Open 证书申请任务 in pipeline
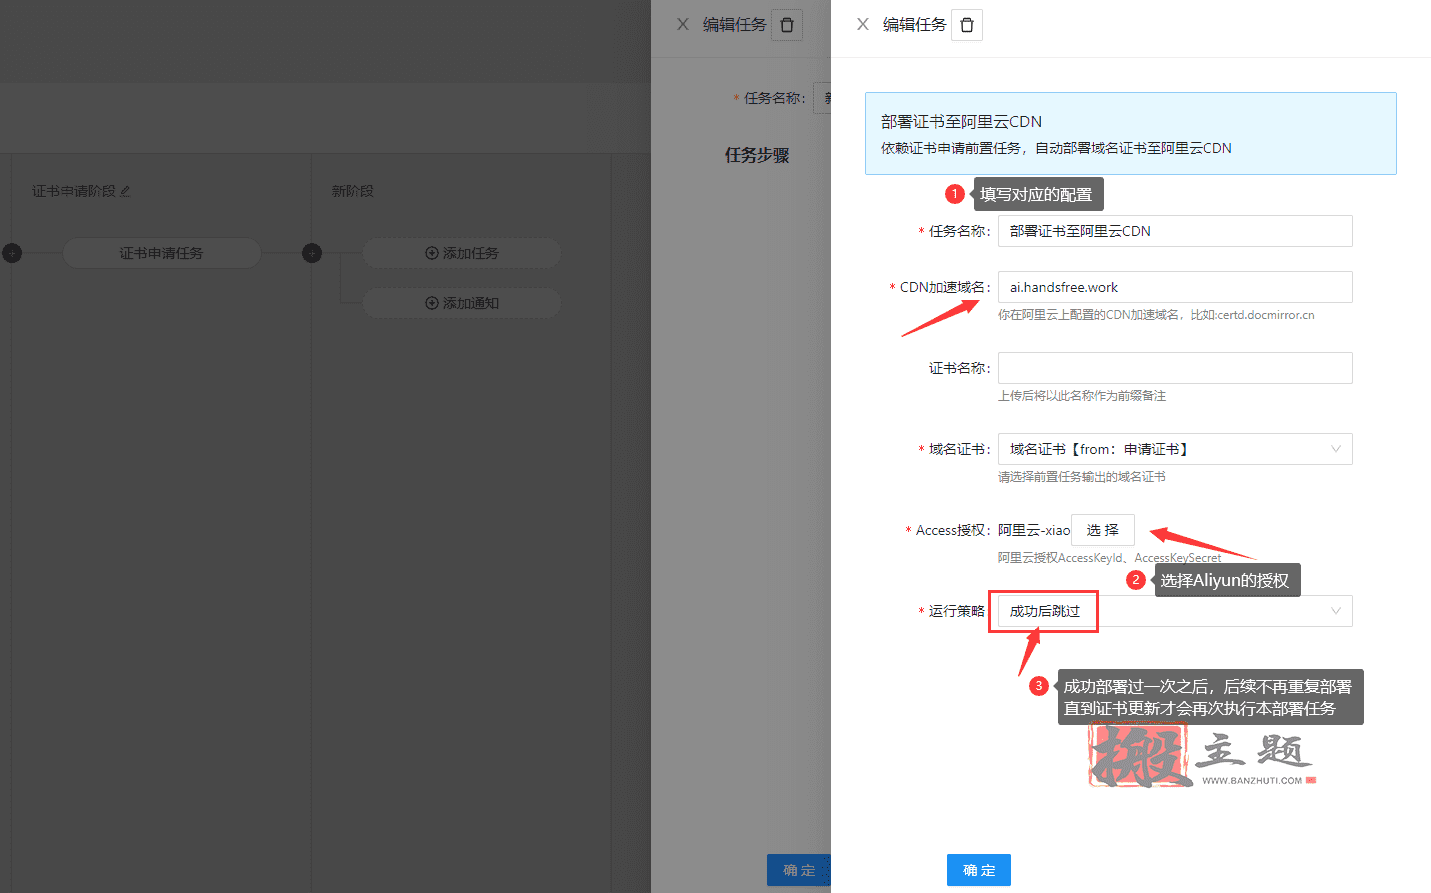 click(162, 253)
